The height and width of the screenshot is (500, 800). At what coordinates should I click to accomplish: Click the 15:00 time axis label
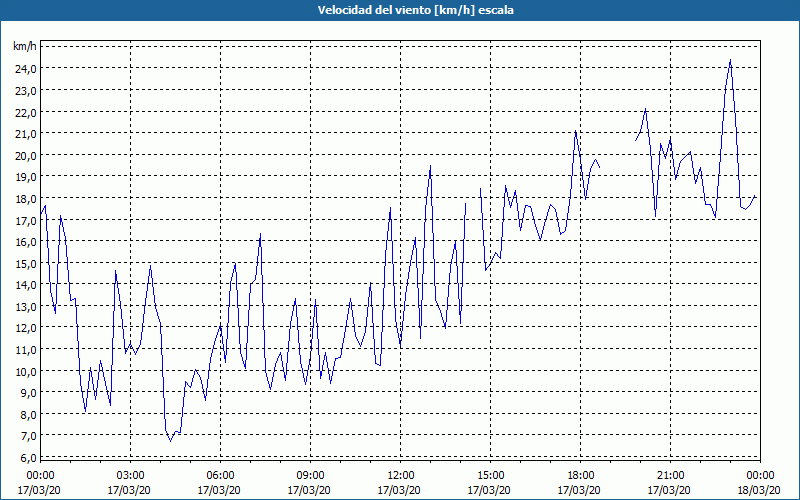point(490,476)
